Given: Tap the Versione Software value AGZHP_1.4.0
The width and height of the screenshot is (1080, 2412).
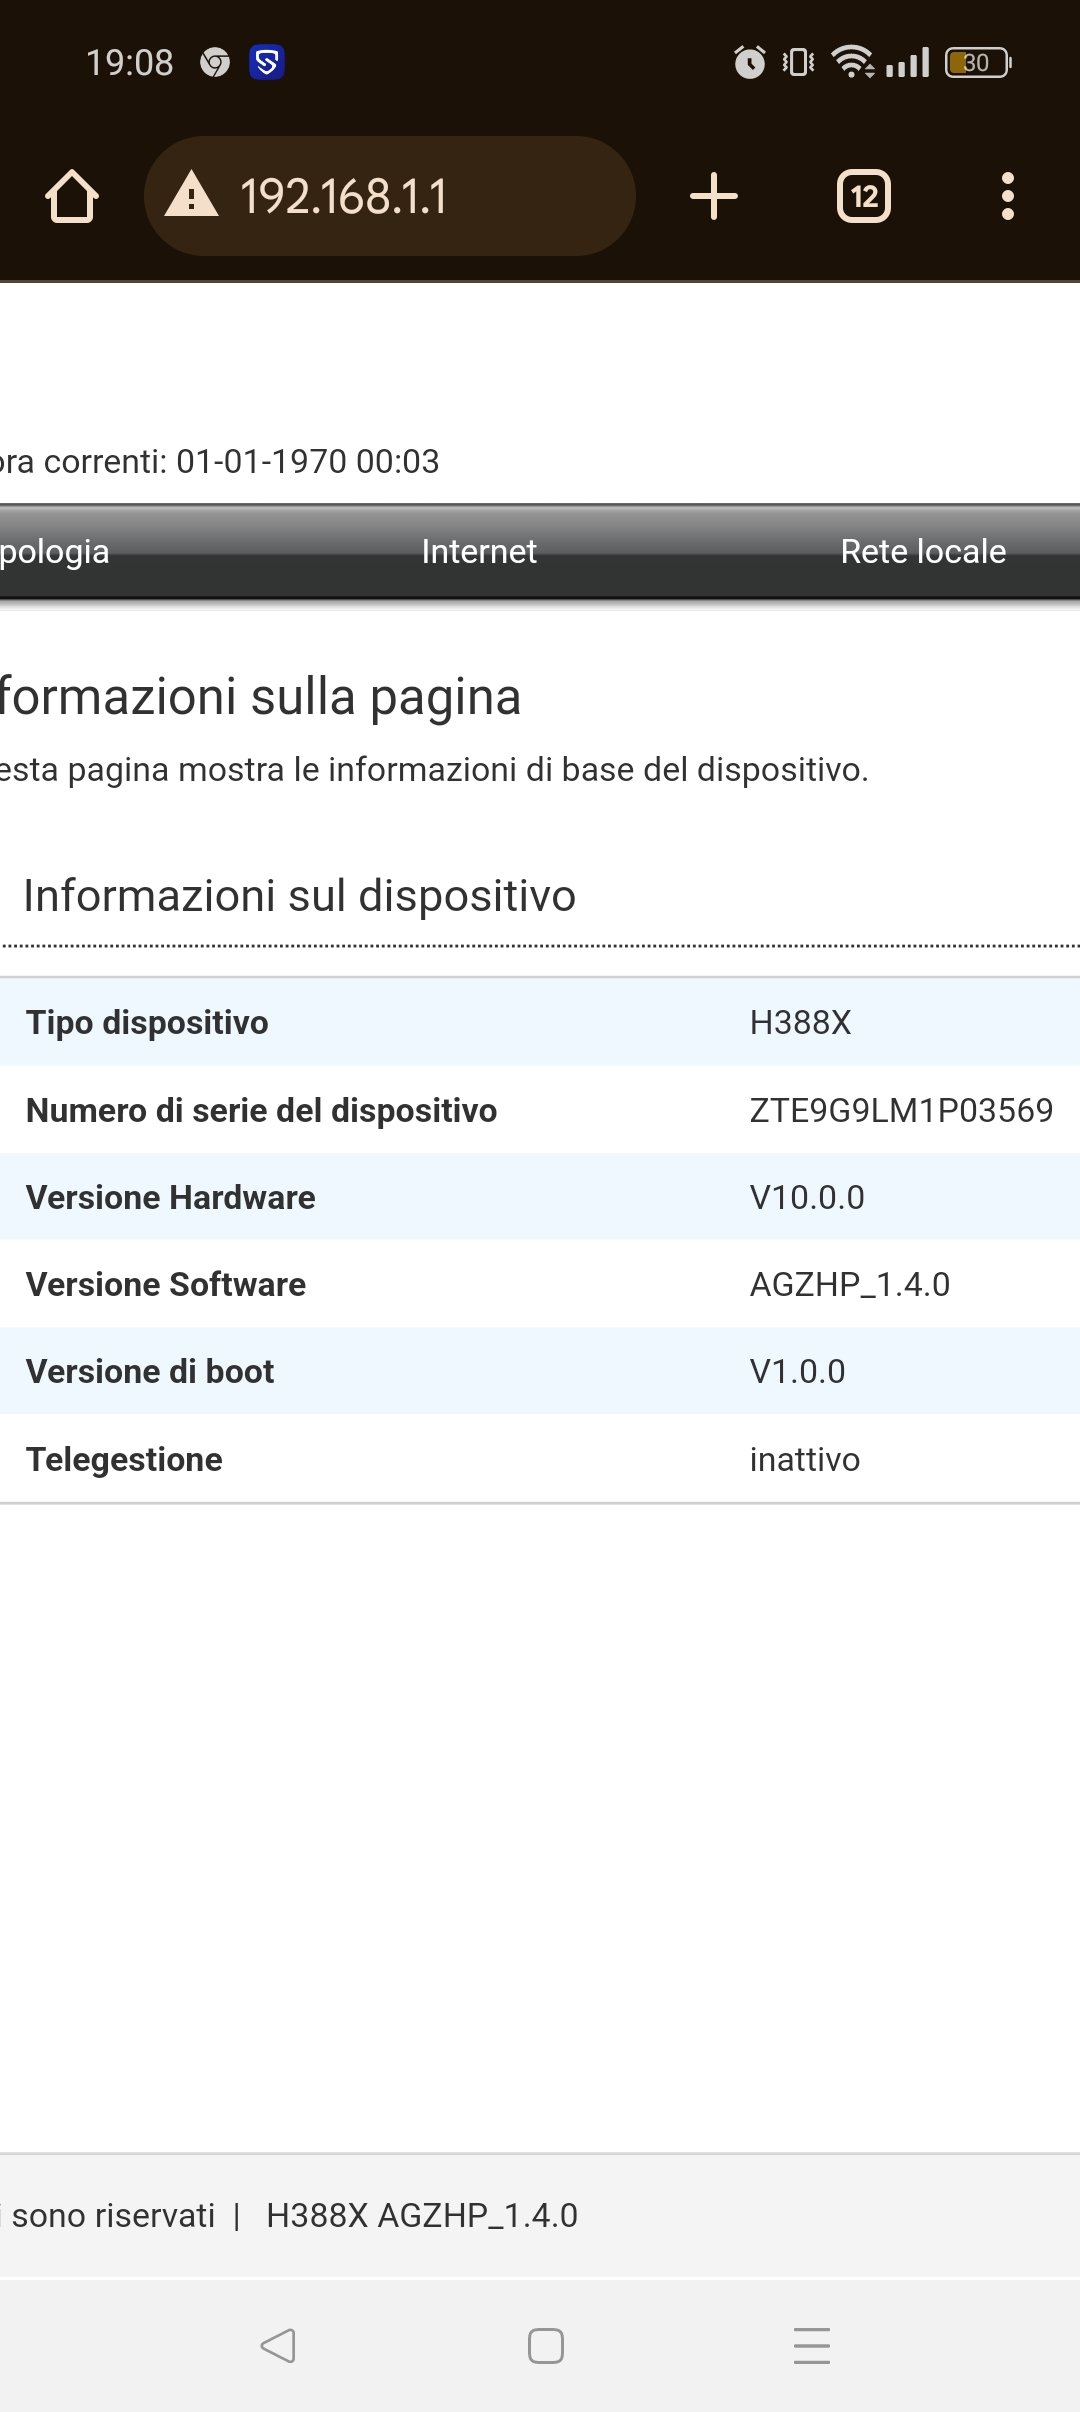Looking at the screenshot, I should tap(850, 1284).
